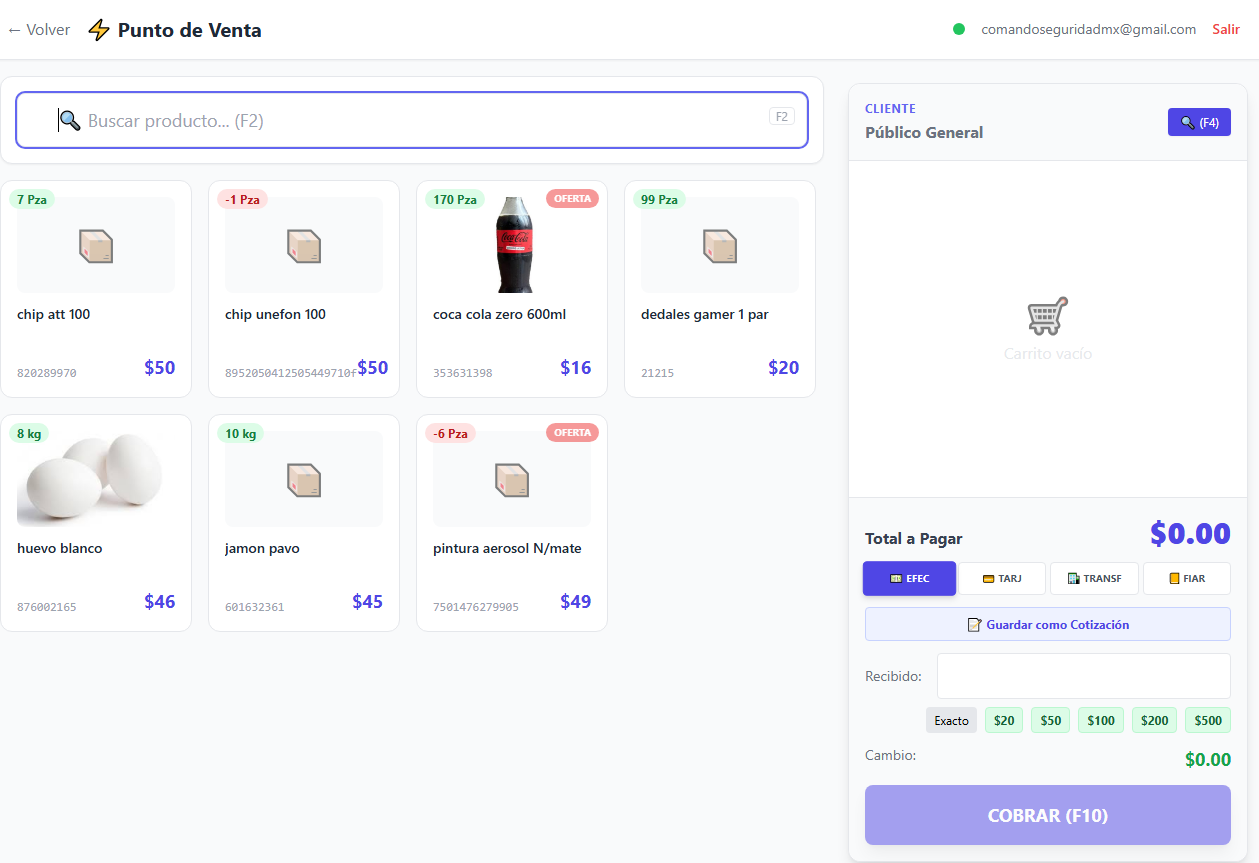Image resolution: width=1259 pixels, height=863 pixels.
Task: Click Guardar como Cotización button
Action: (x=1047, y=624)
